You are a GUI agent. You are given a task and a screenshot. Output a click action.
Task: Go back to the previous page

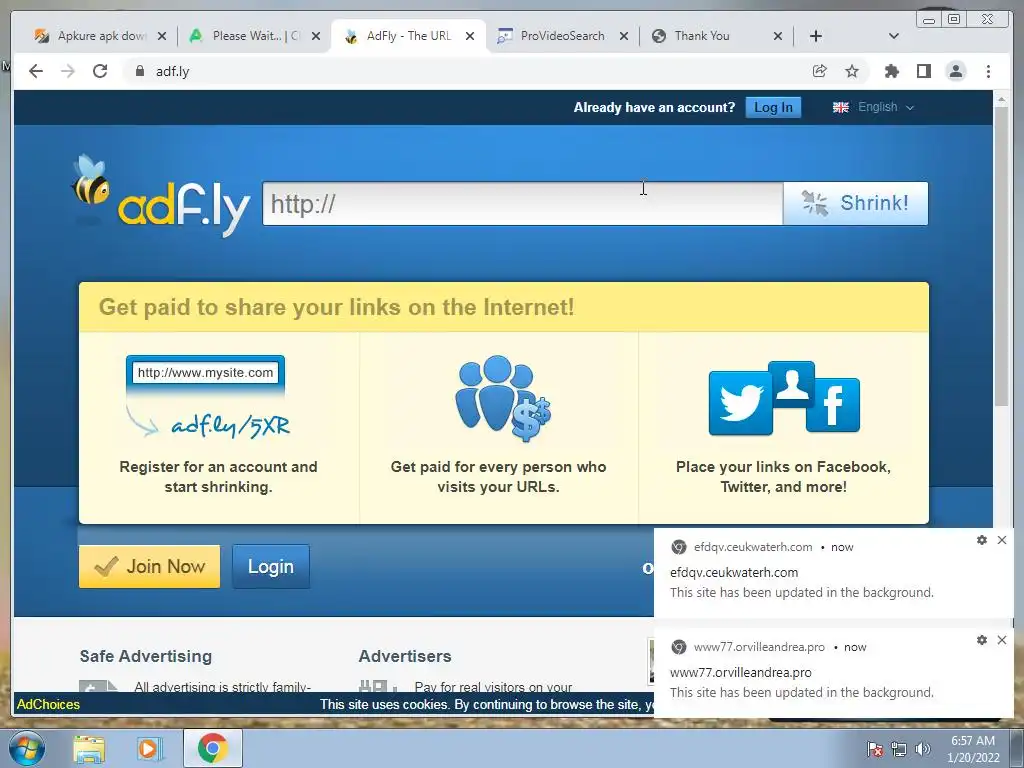pyautogui.click(x=36, y=71)
